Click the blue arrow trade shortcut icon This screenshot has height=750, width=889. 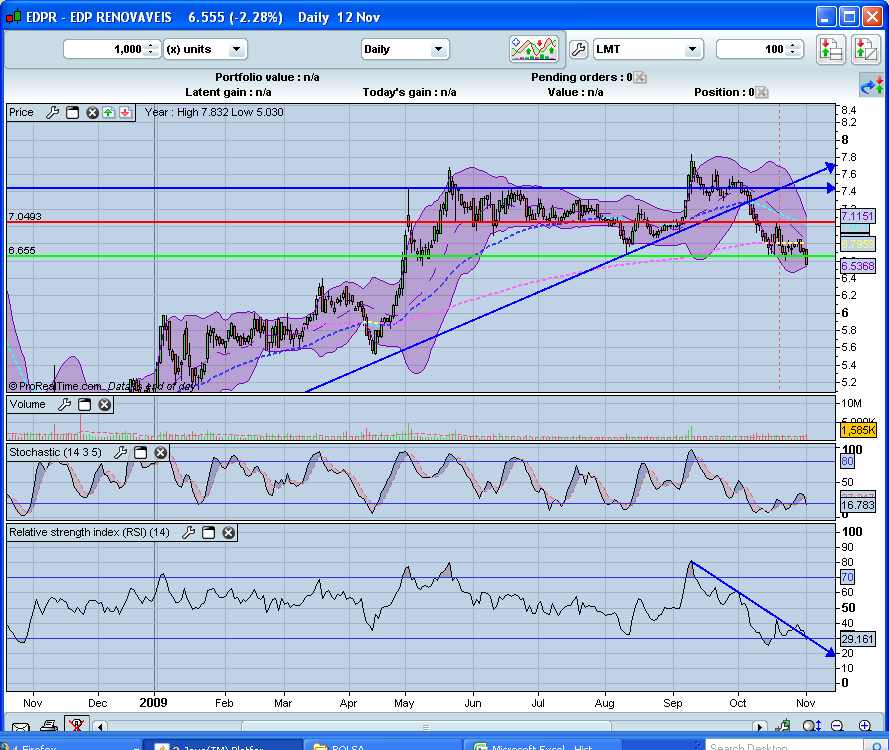pyautogui.click(x=872, y=86)
